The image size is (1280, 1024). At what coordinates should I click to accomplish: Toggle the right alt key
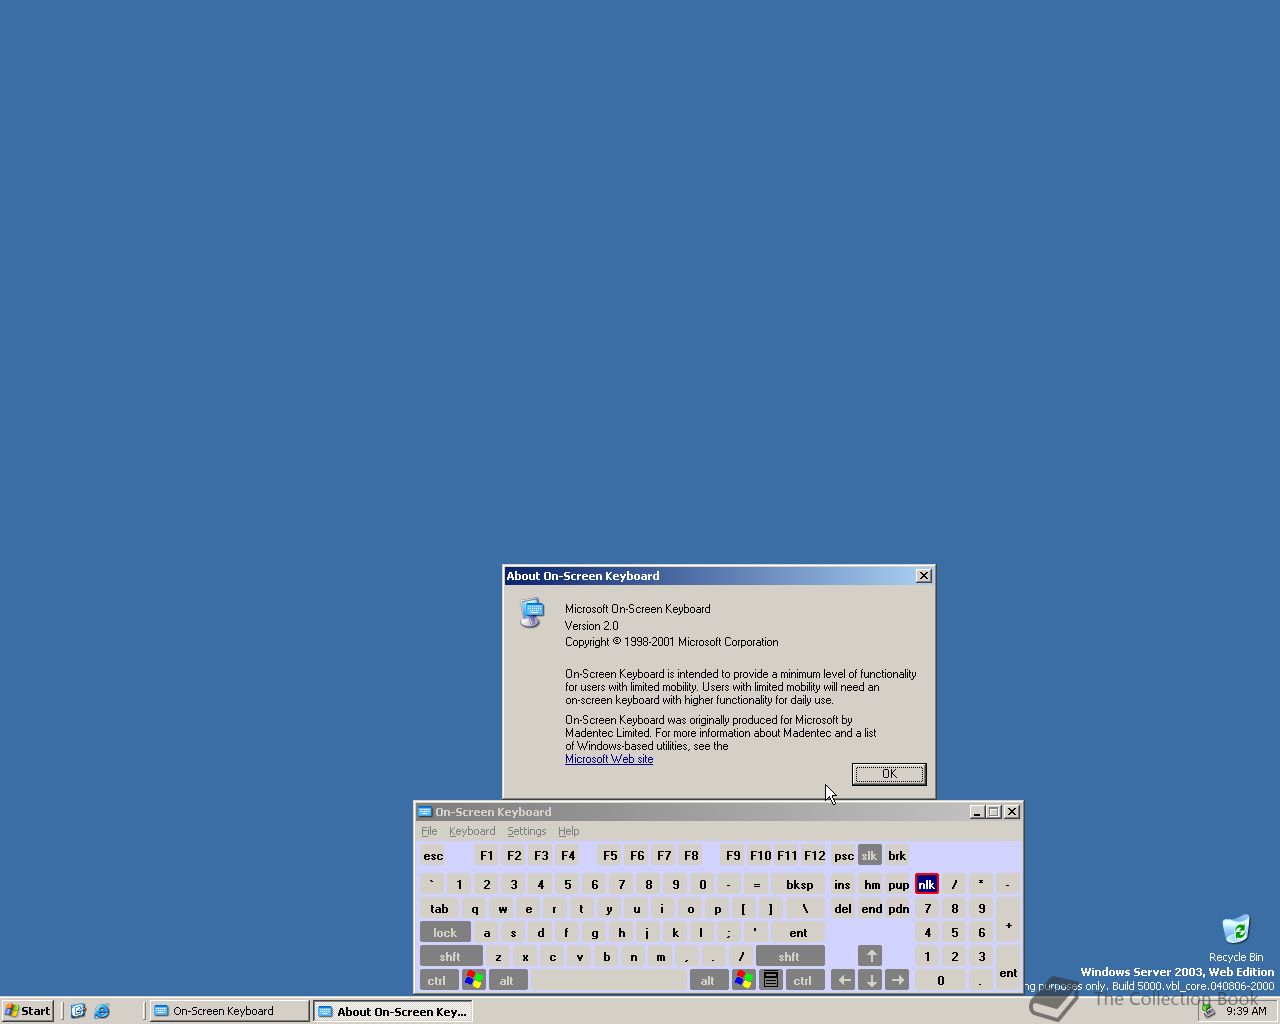pyautogui.click(x=708, y=980)
